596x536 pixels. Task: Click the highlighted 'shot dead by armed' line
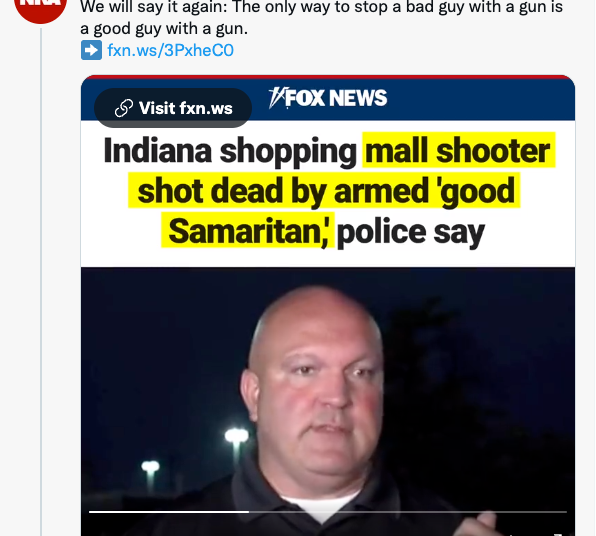282,190
